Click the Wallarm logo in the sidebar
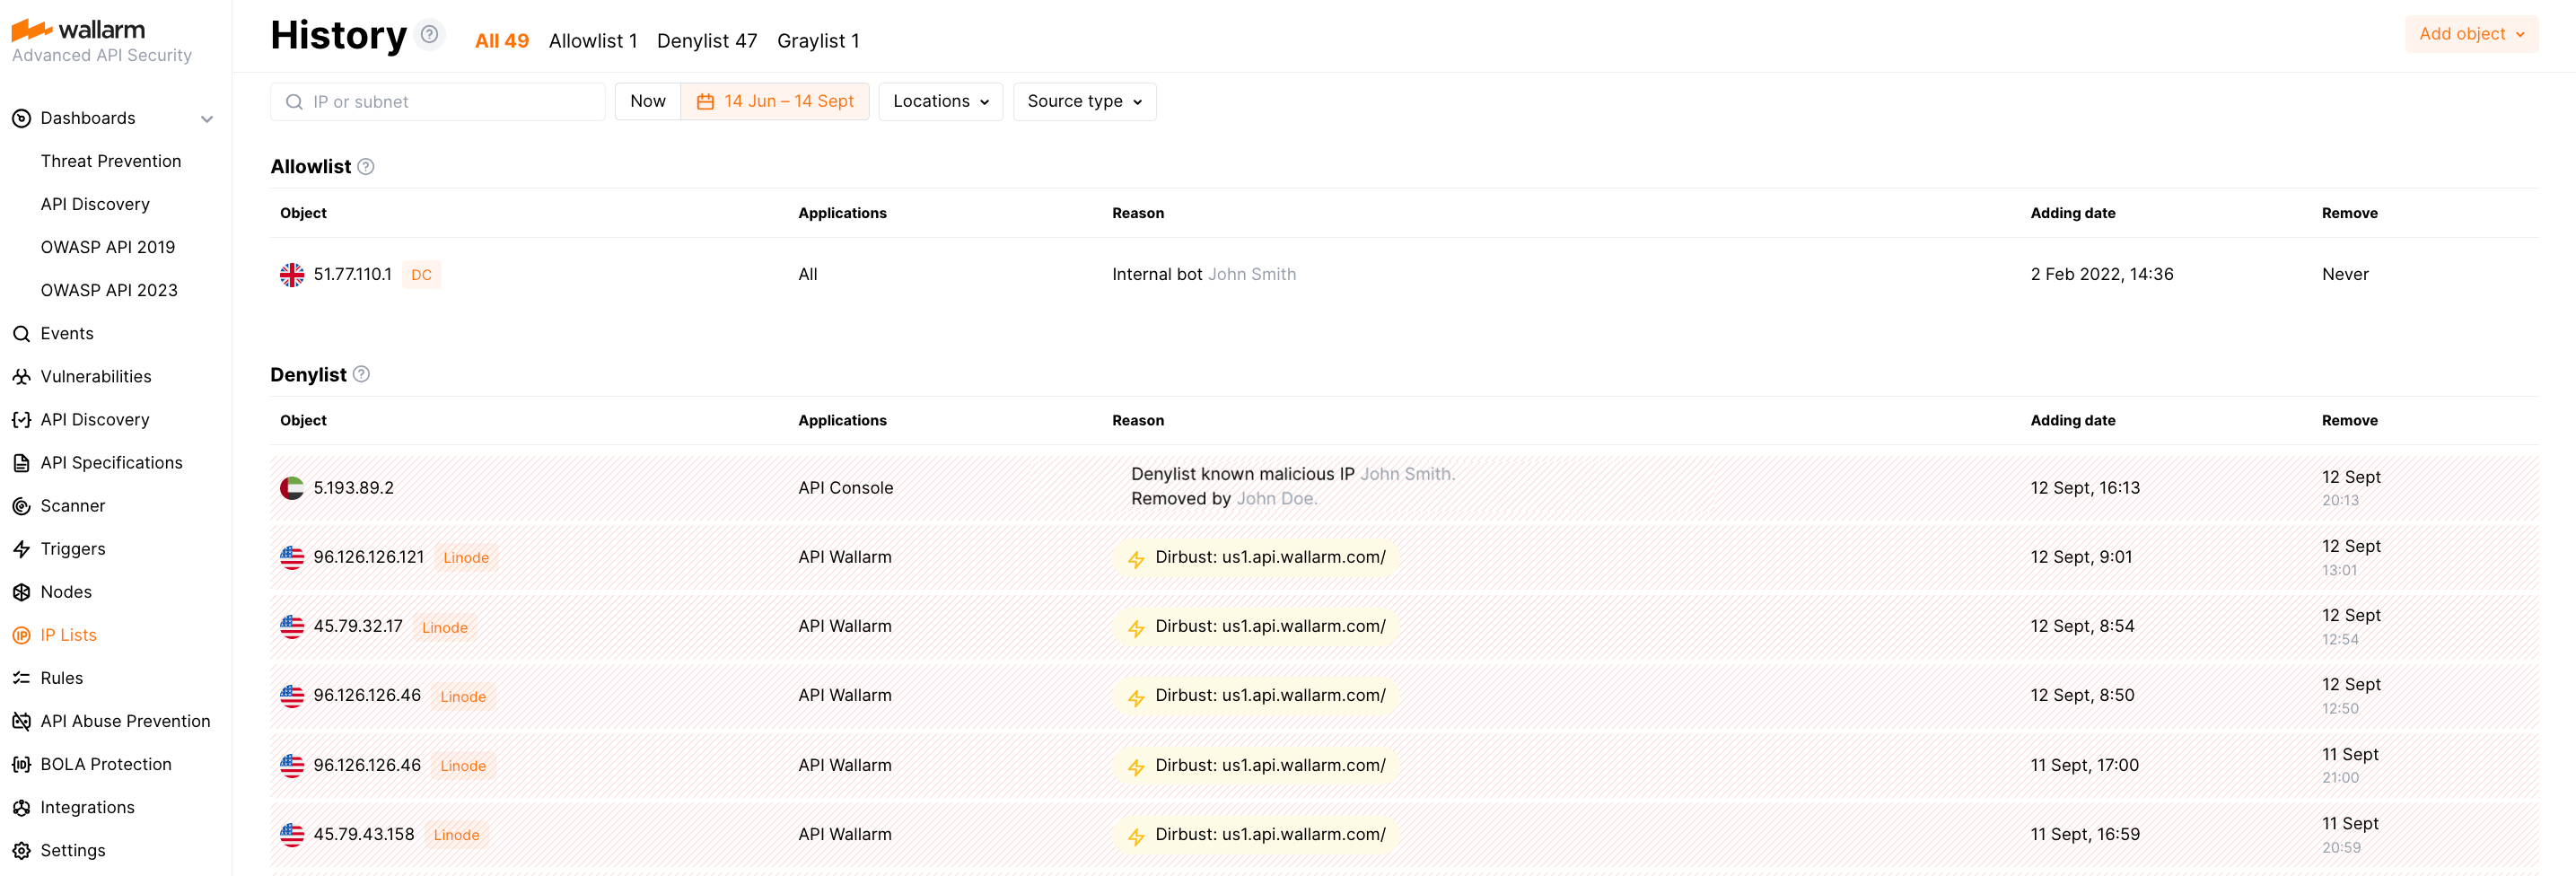Screen dimensions: 2576x876 [77, 29]
